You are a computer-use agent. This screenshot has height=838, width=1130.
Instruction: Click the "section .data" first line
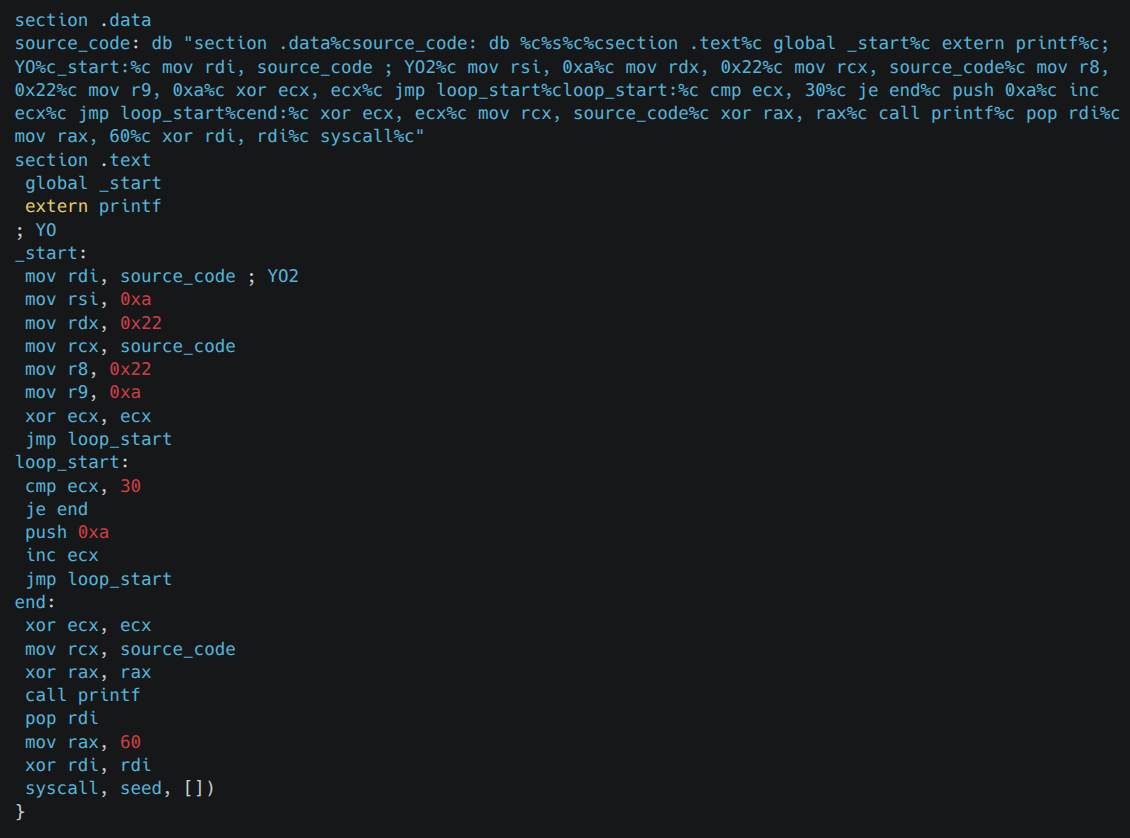coord(83,20)
